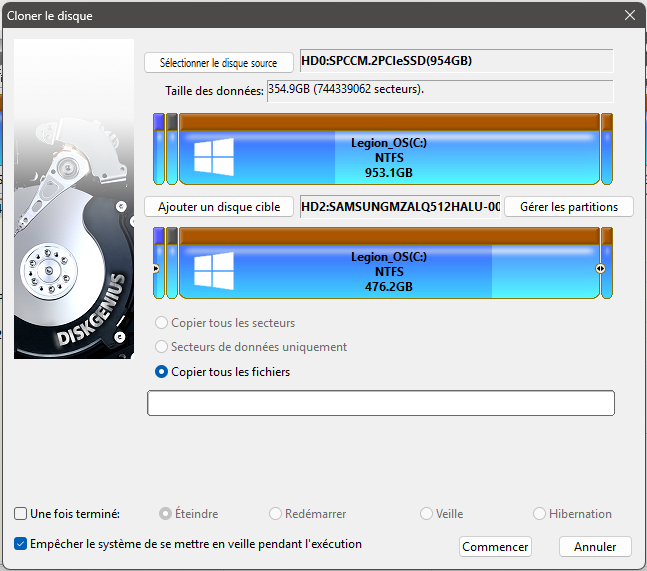Click the left edge arrow handle on target disk map

coord(156,269)
